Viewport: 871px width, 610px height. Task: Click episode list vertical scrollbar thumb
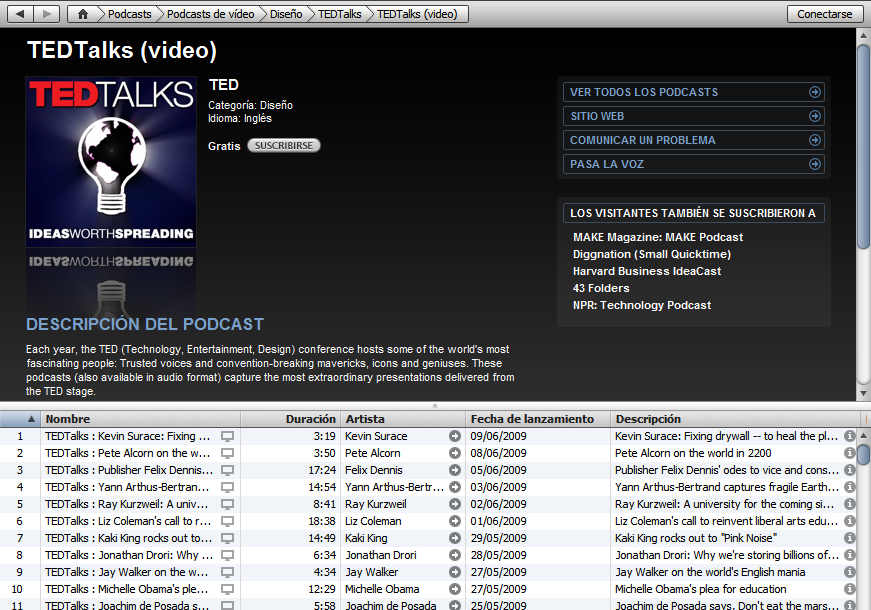863,454
